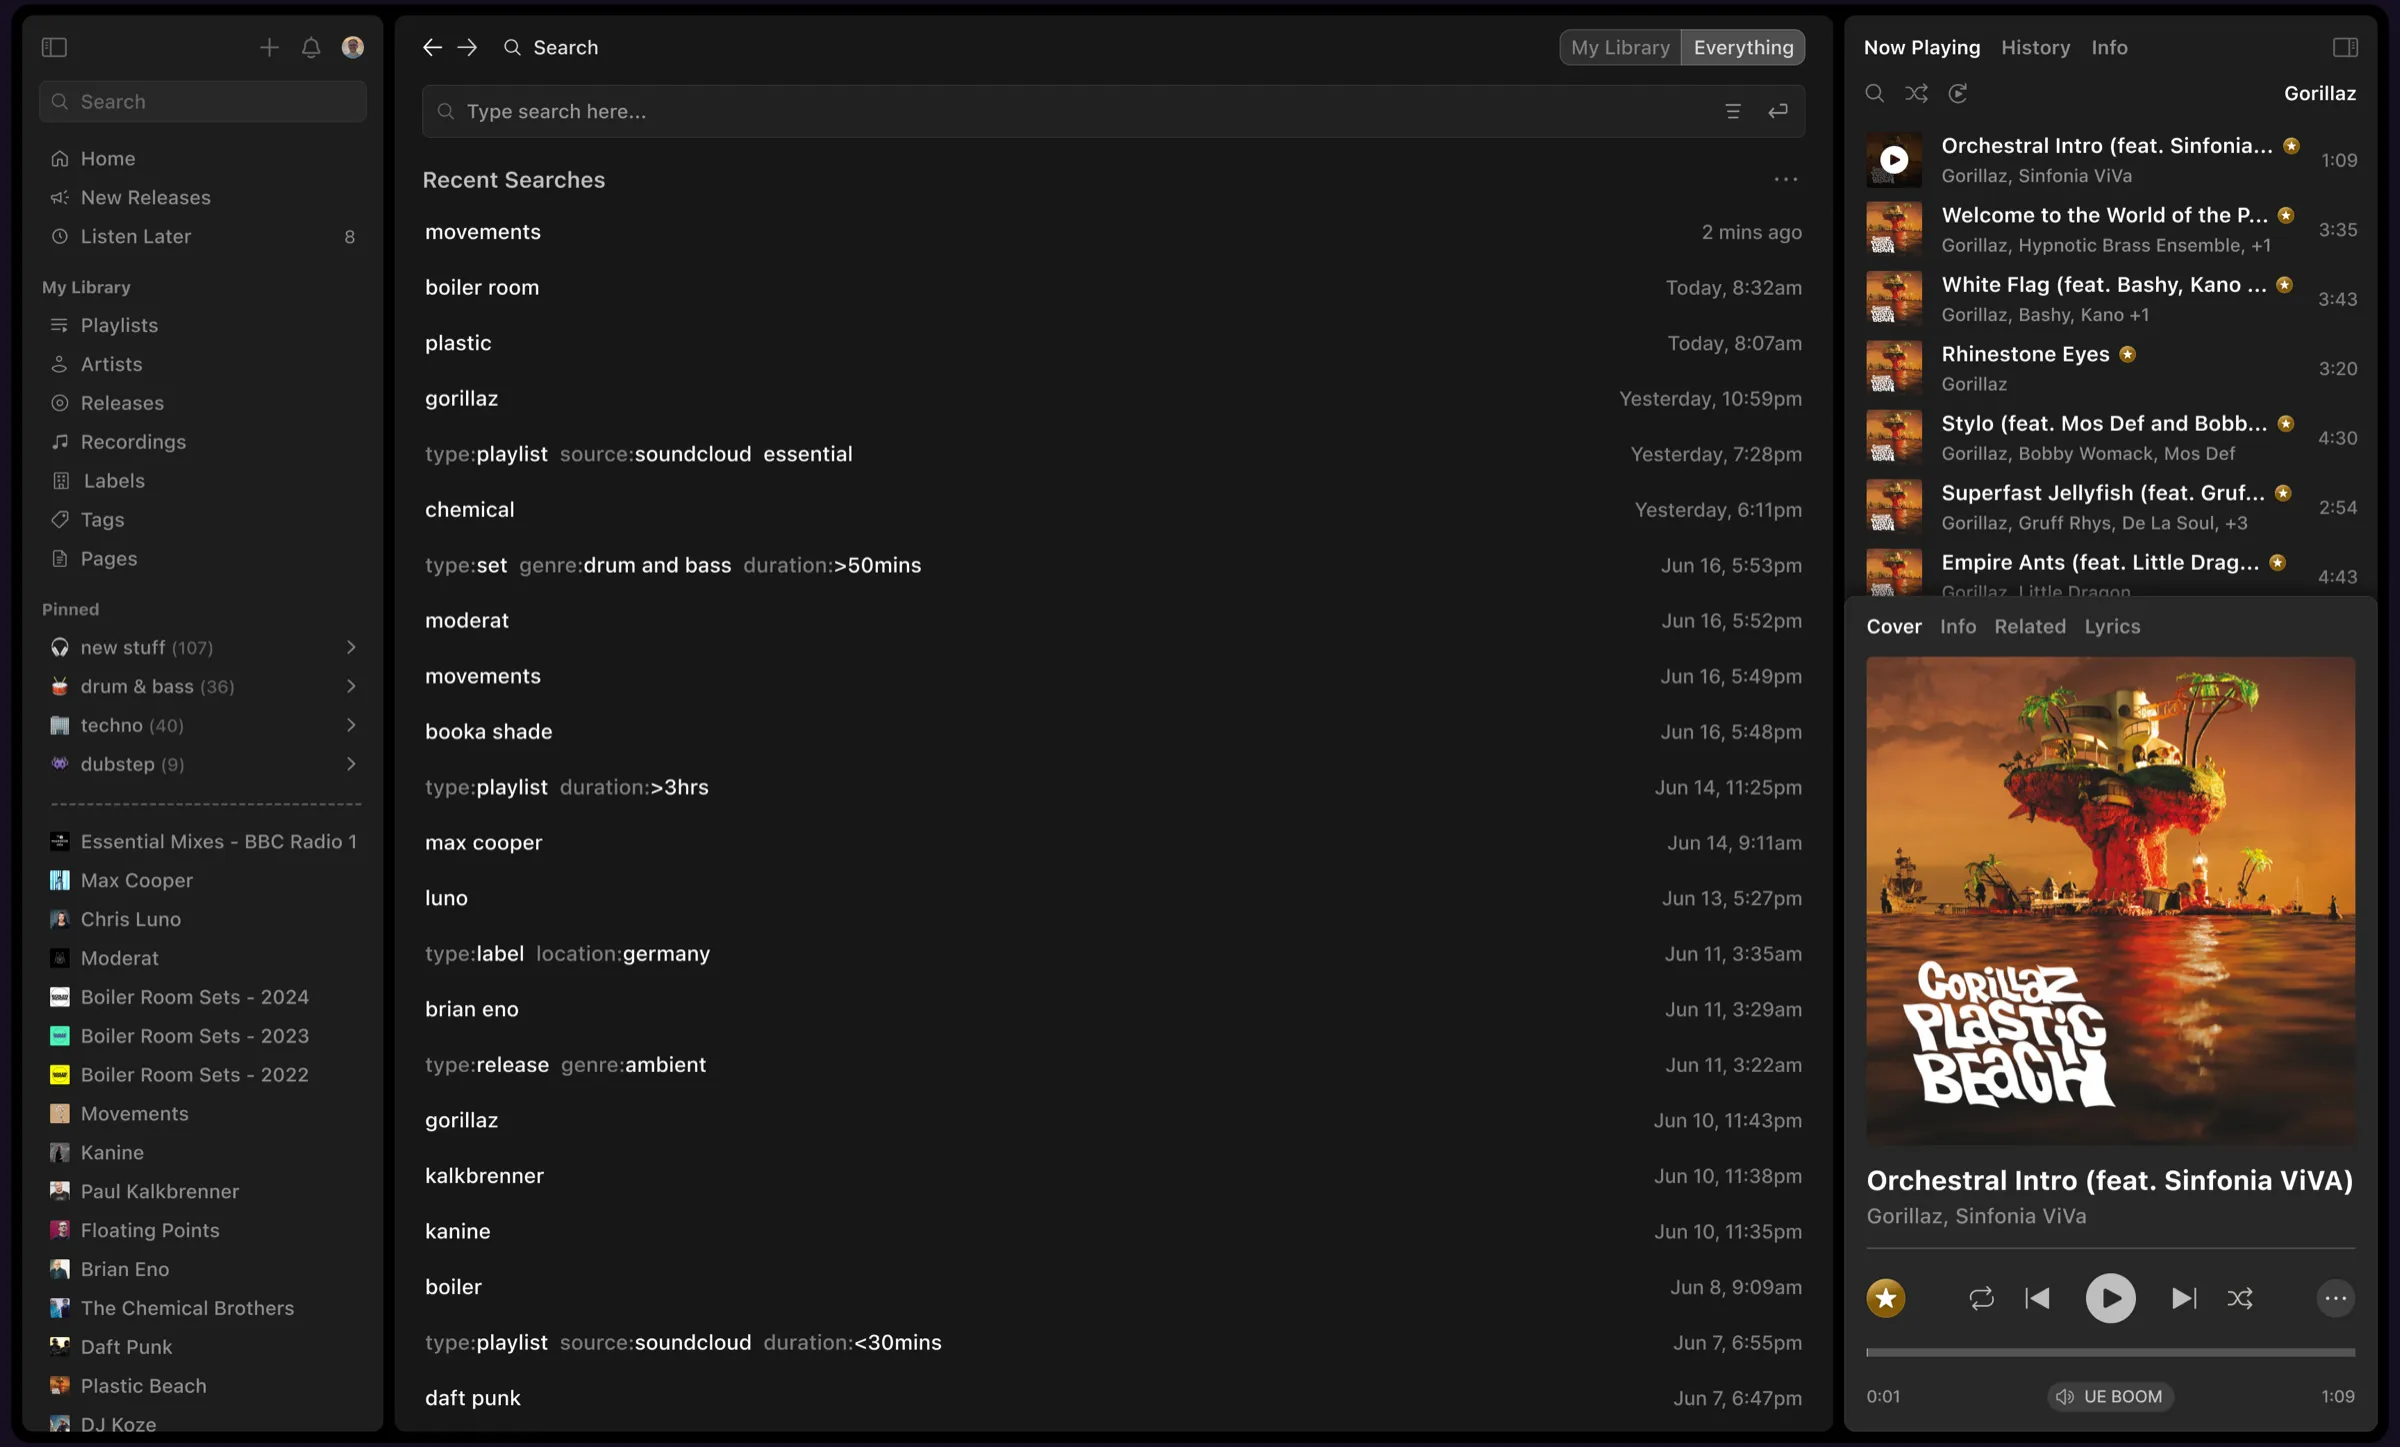Toggle star on Empire Ants track
This screenshot has height=1447, width=2400.
click(2277, 562)
